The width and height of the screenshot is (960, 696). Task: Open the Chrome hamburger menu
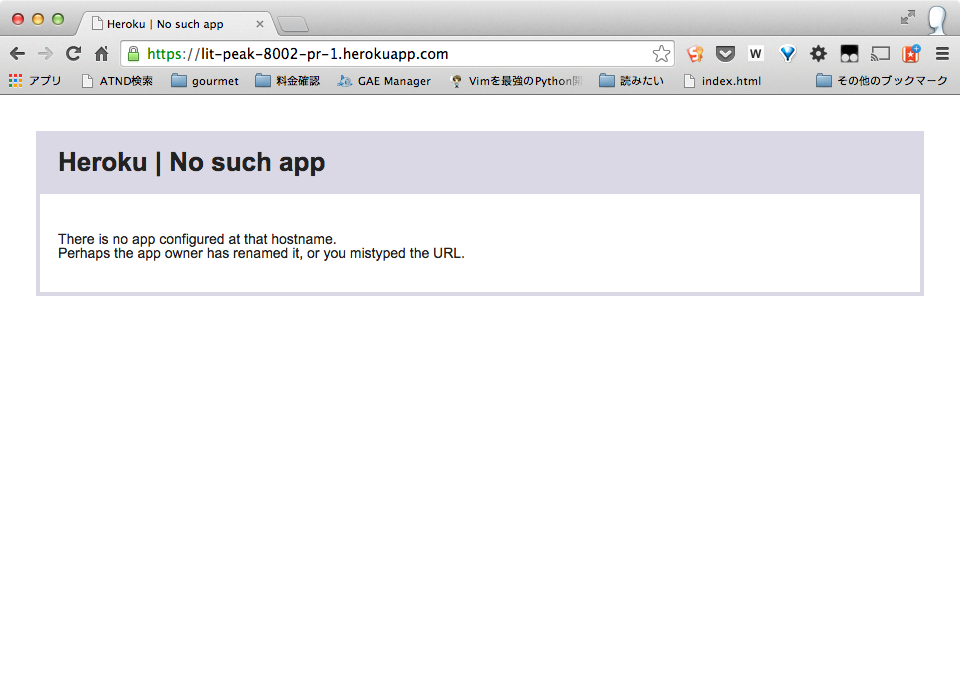coord(942,54)
